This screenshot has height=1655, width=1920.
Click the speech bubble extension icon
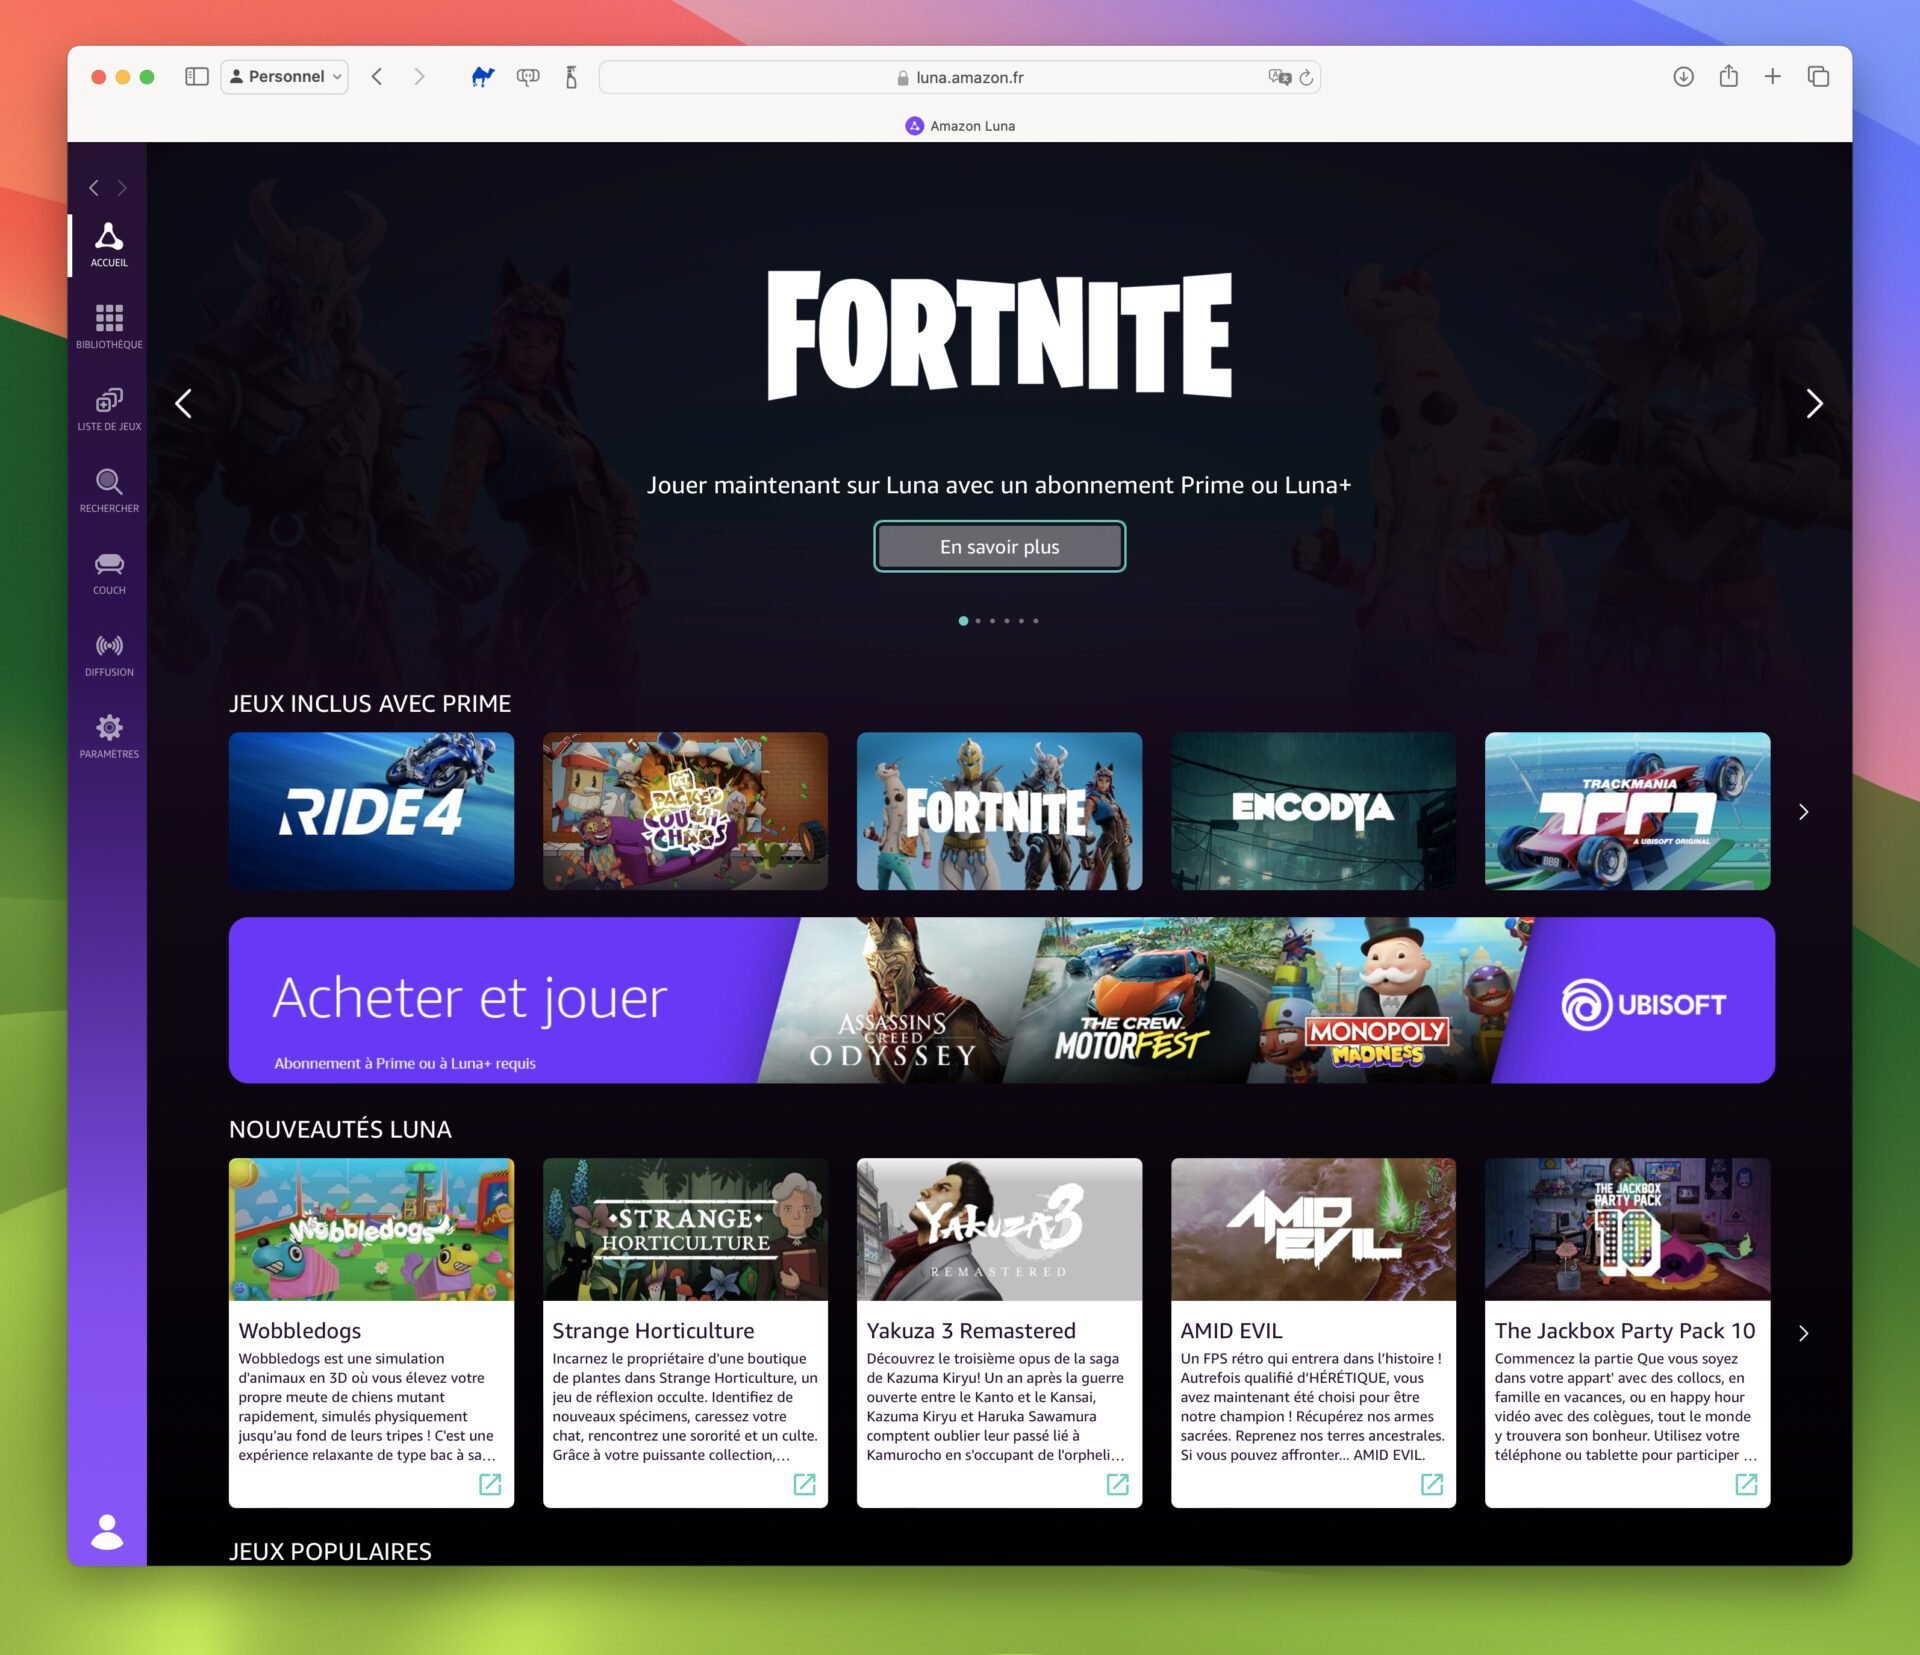(x=528, y=77)
